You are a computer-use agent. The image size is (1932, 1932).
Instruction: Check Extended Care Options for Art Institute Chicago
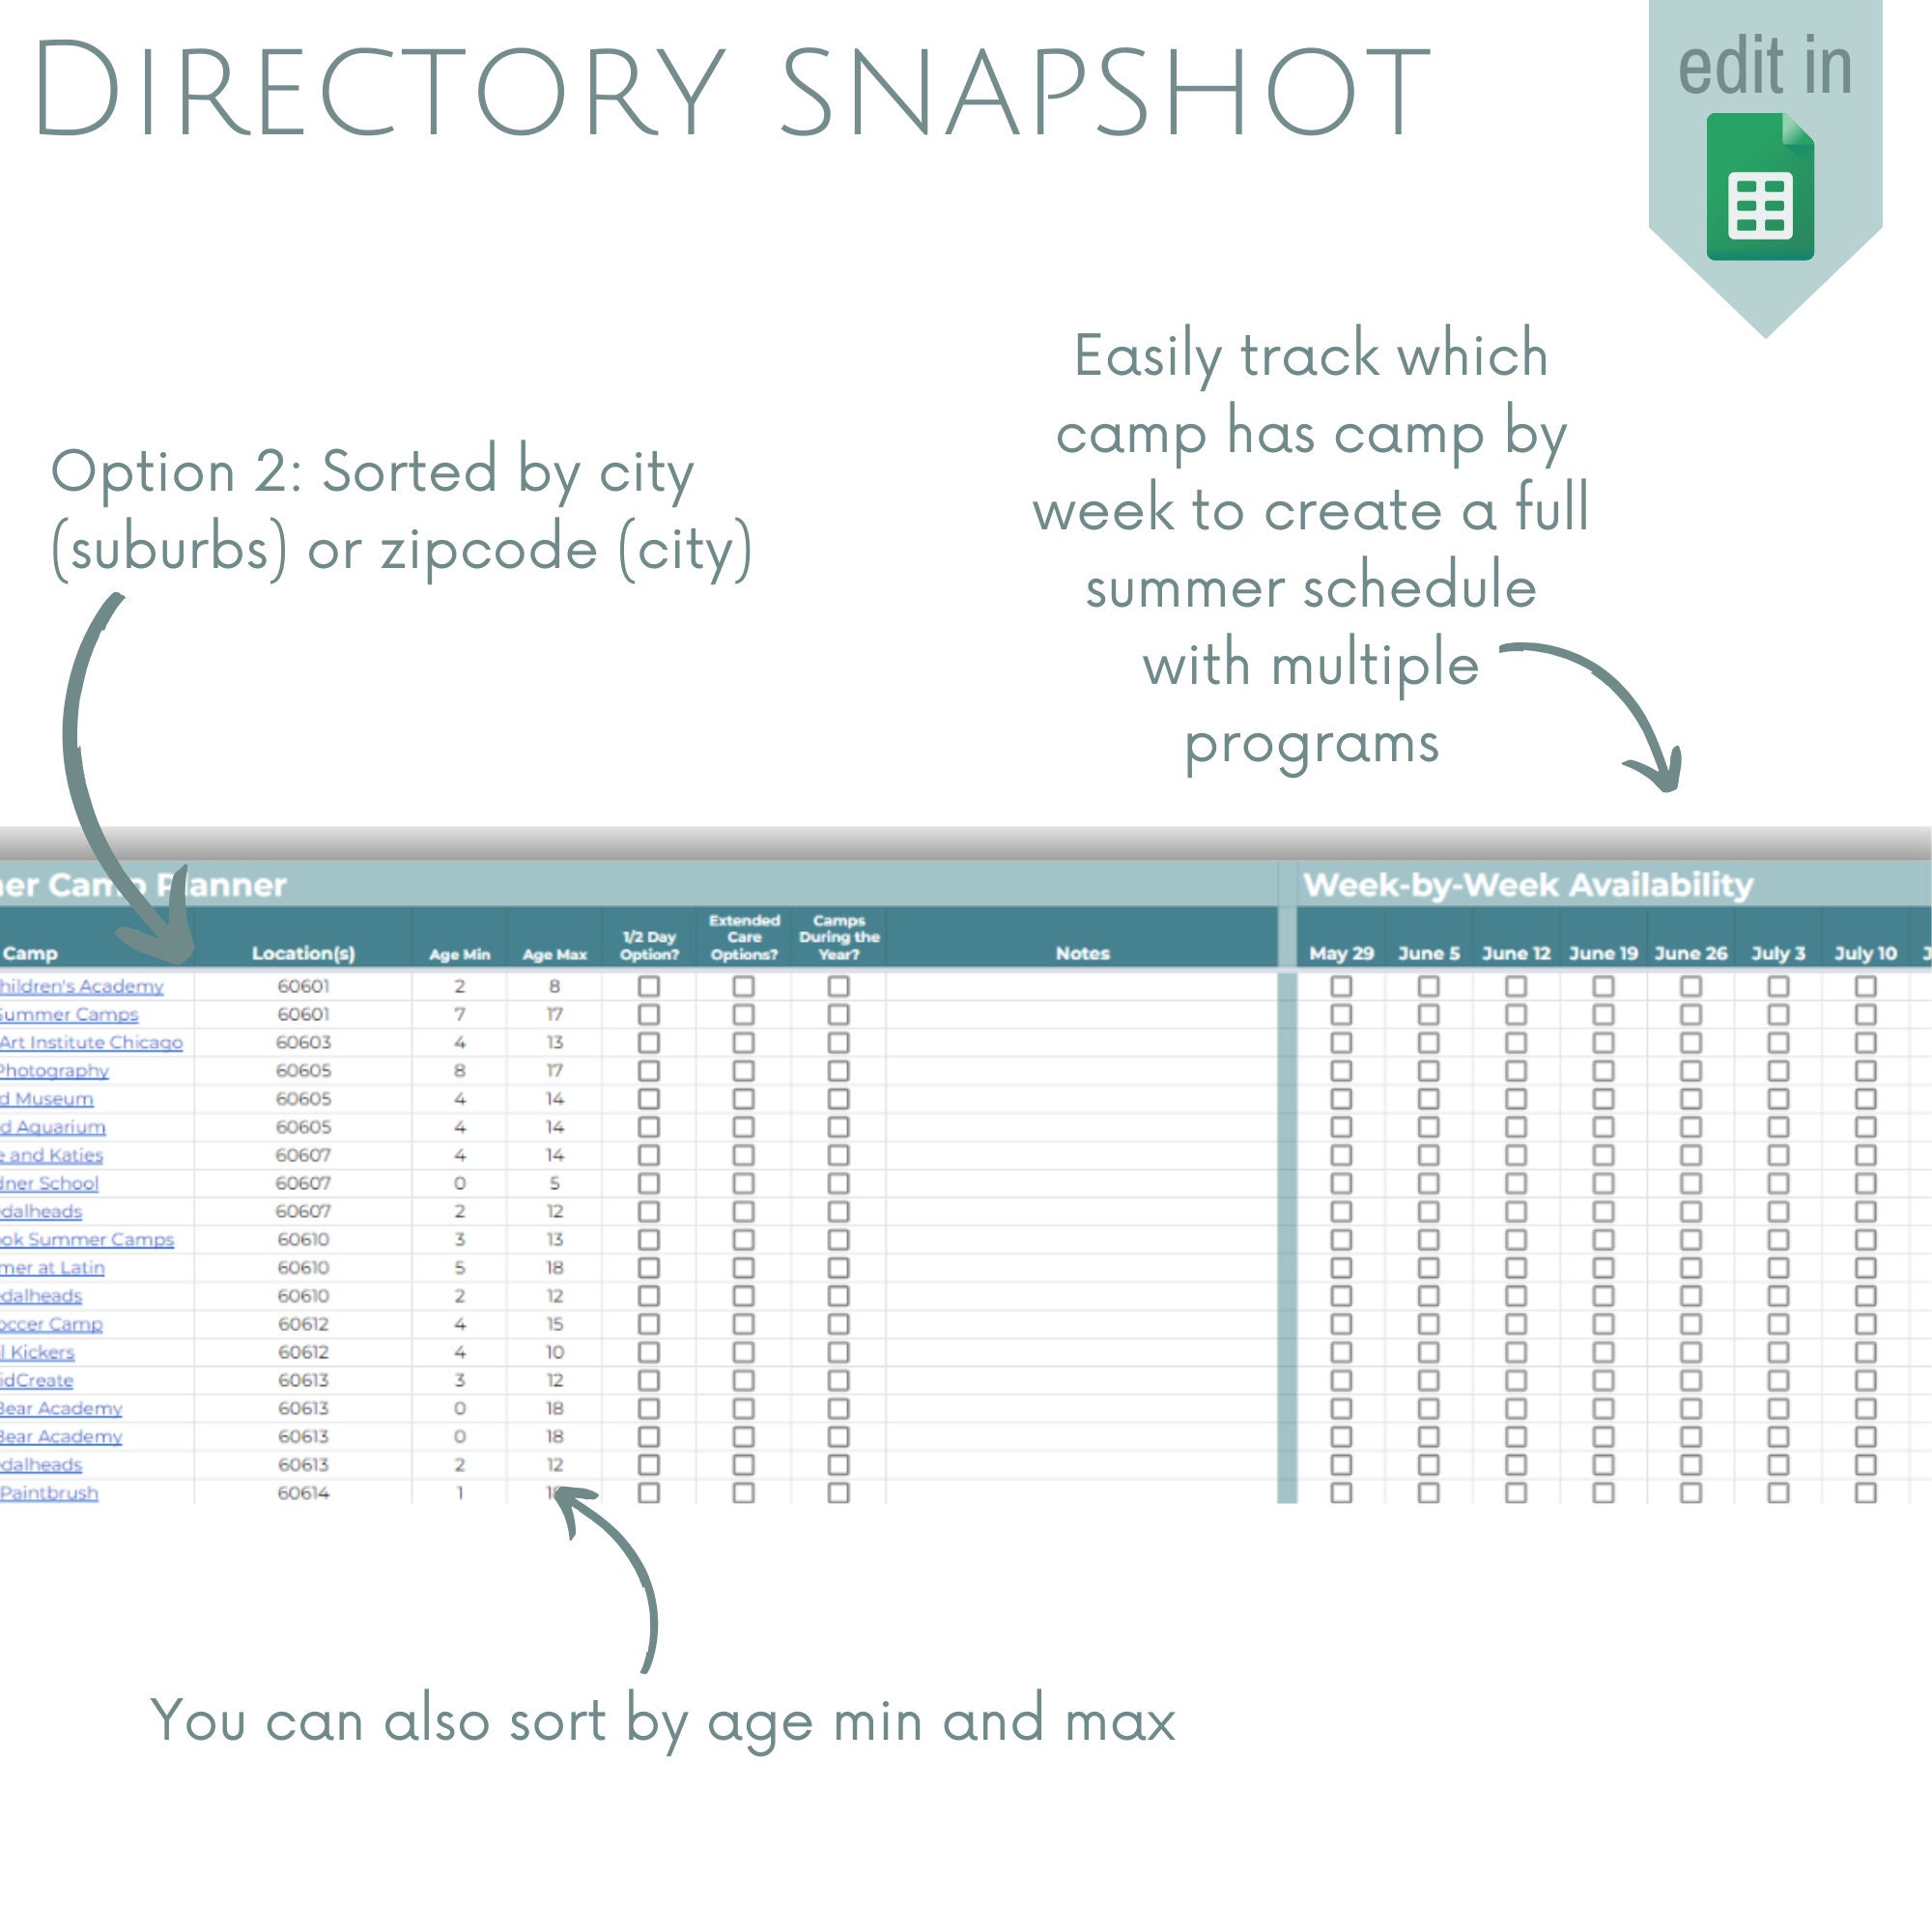tap(742, 1042)
